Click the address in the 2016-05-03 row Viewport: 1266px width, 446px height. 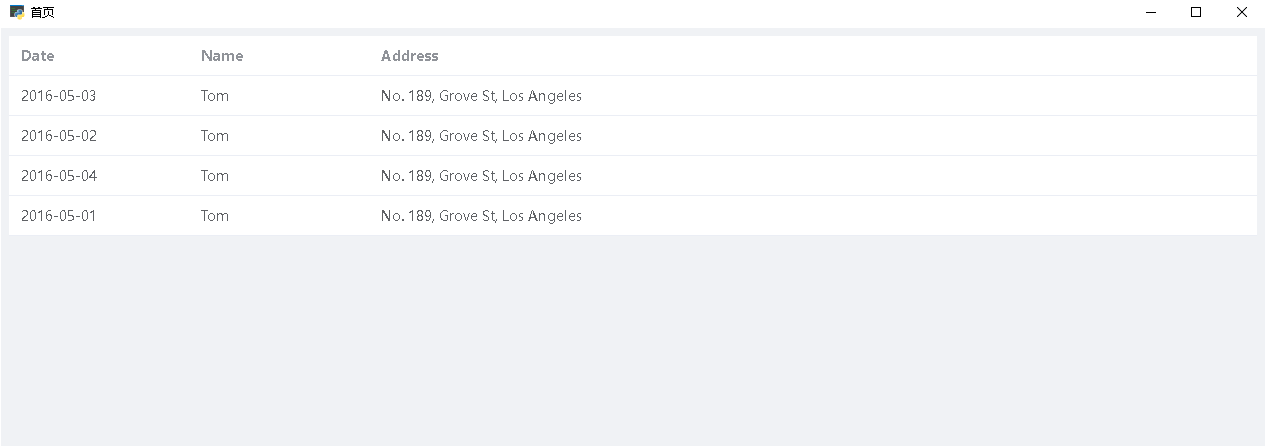(481, 96)
